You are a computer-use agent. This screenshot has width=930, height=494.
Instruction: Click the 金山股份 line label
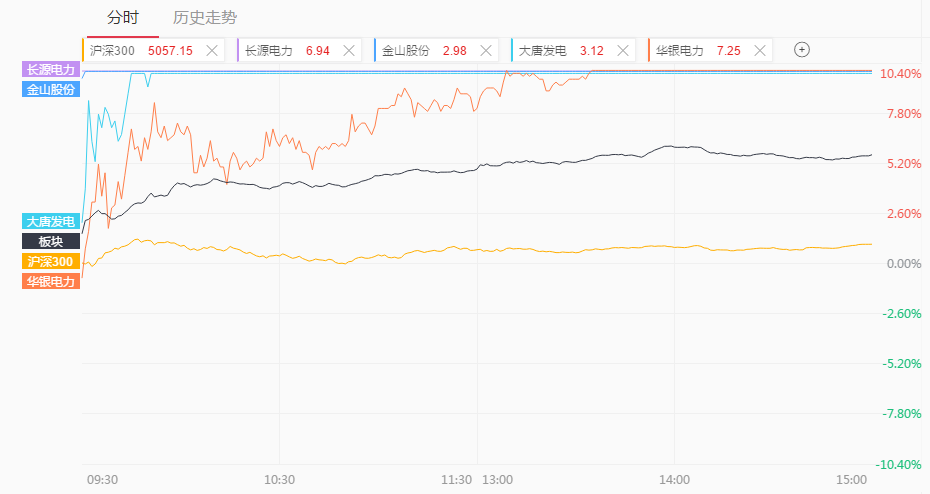coord(50,89)
